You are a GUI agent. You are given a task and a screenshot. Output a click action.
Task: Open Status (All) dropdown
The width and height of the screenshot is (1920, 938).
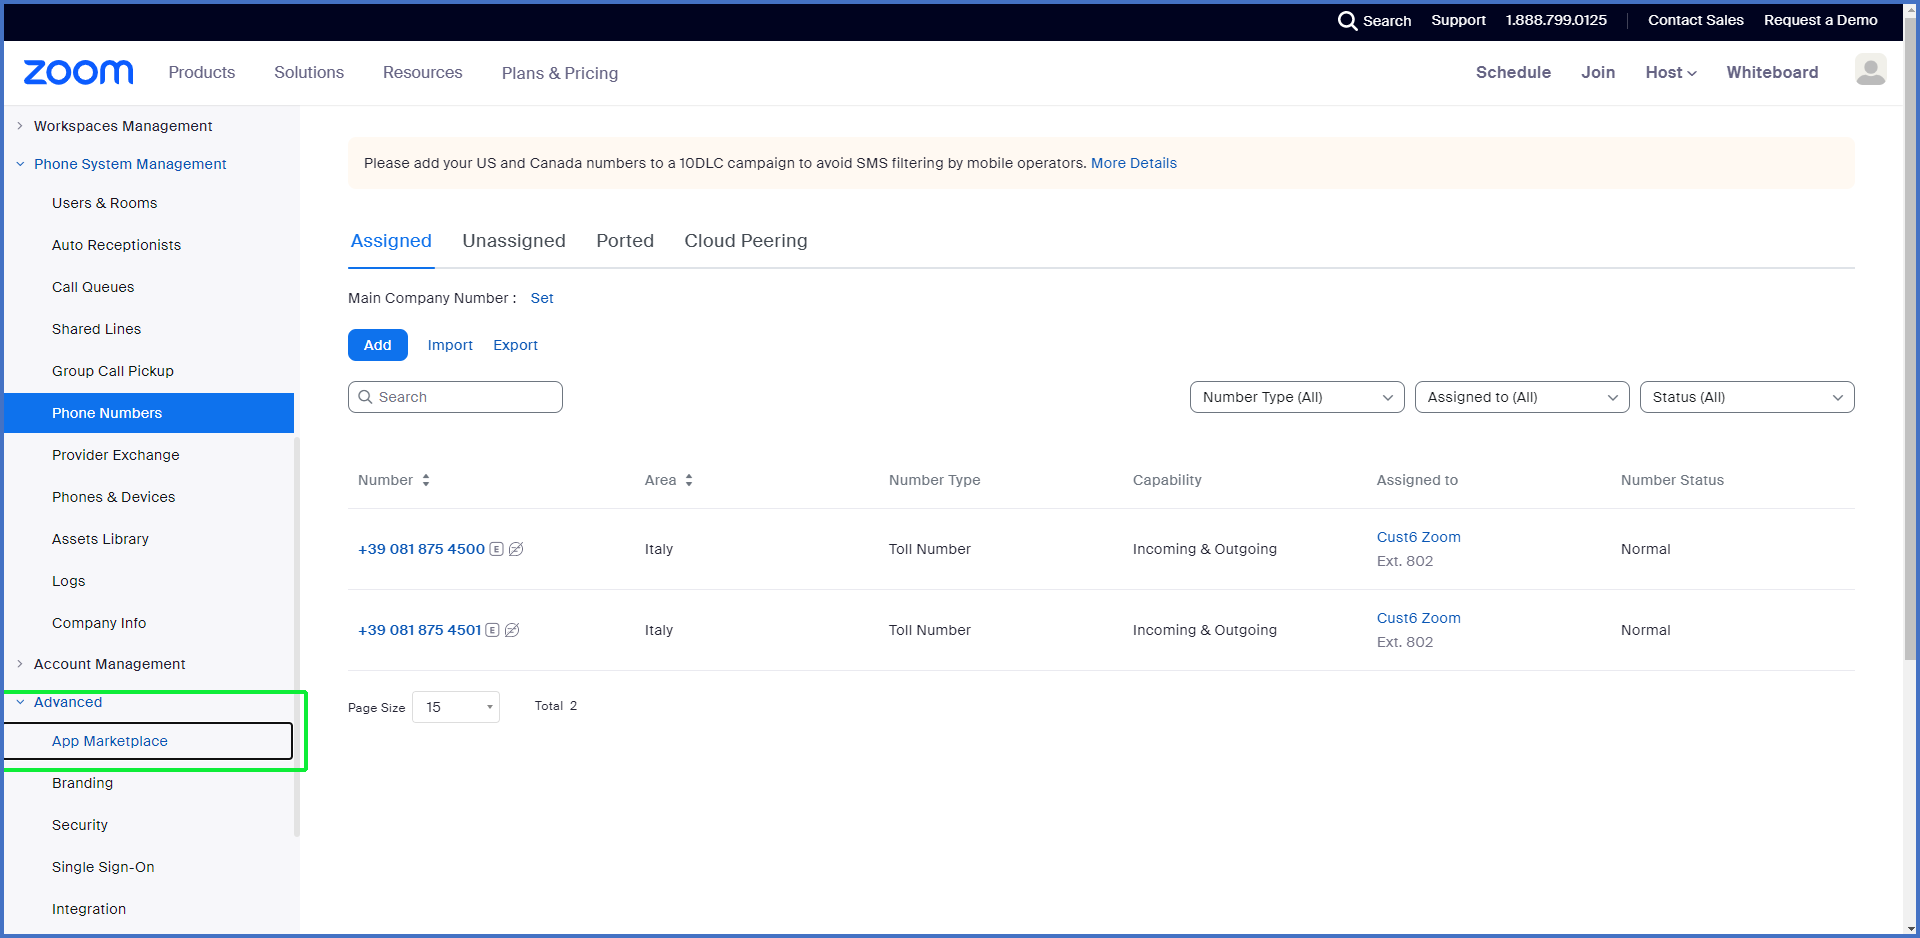point(1747,397)
